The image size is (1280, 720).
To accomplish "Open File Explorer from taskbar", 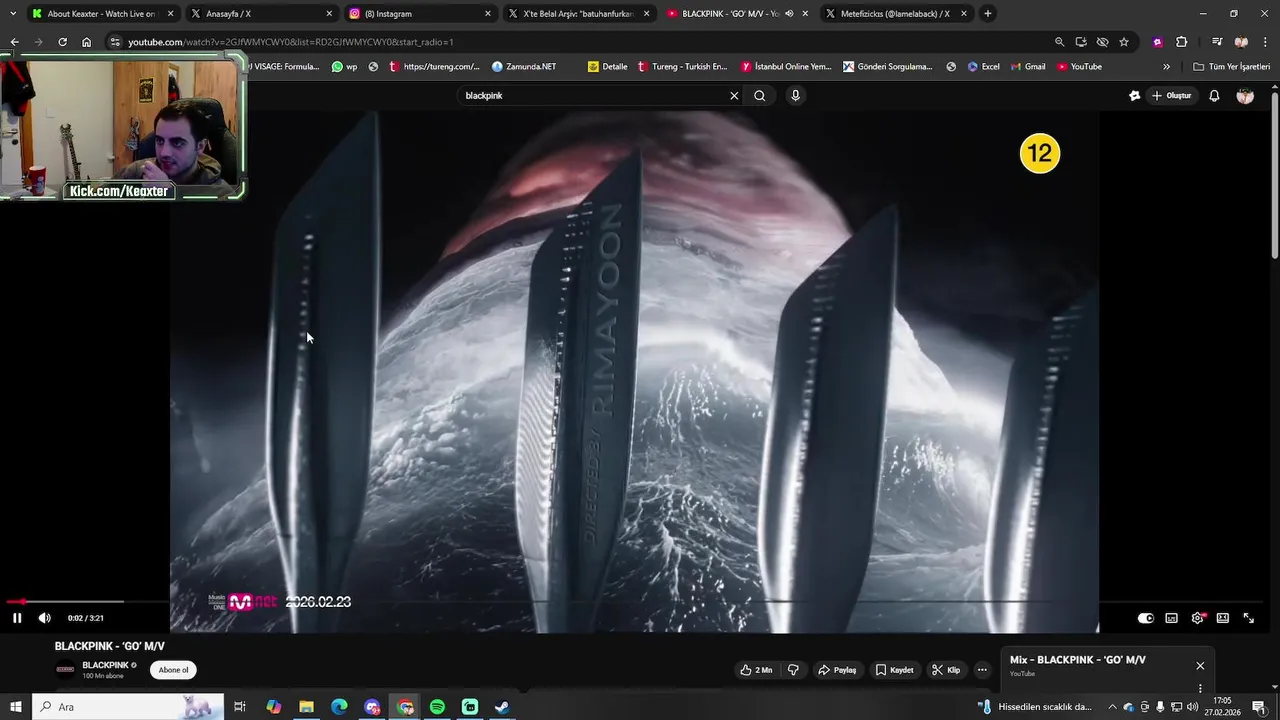I will [x=306, y=707].
